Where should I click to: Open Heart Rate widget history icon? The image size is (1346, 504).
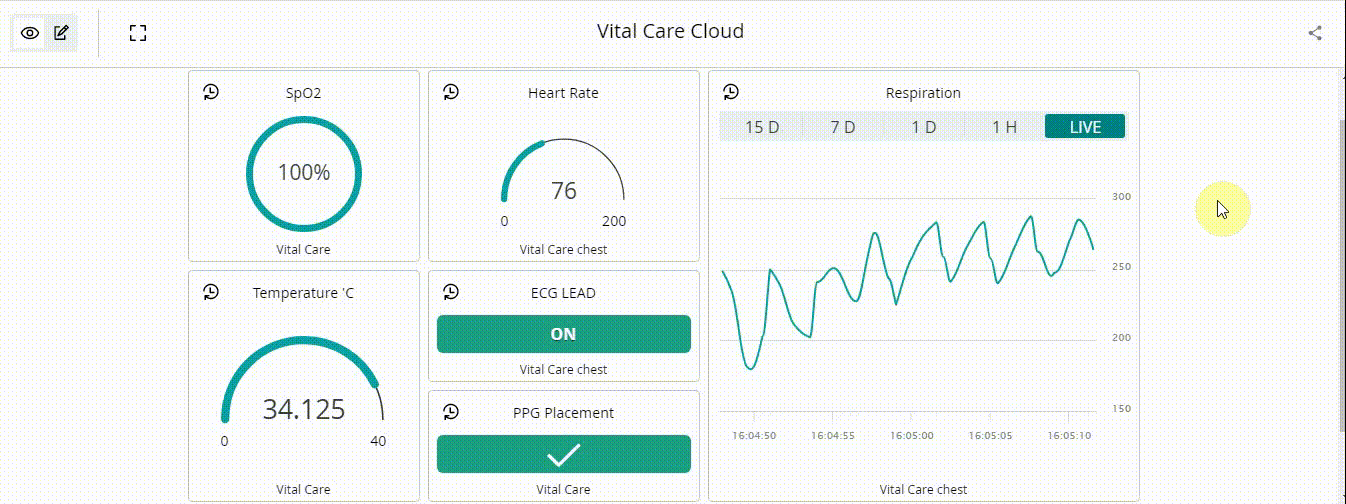pyautogui.click(x=451, y=92)
